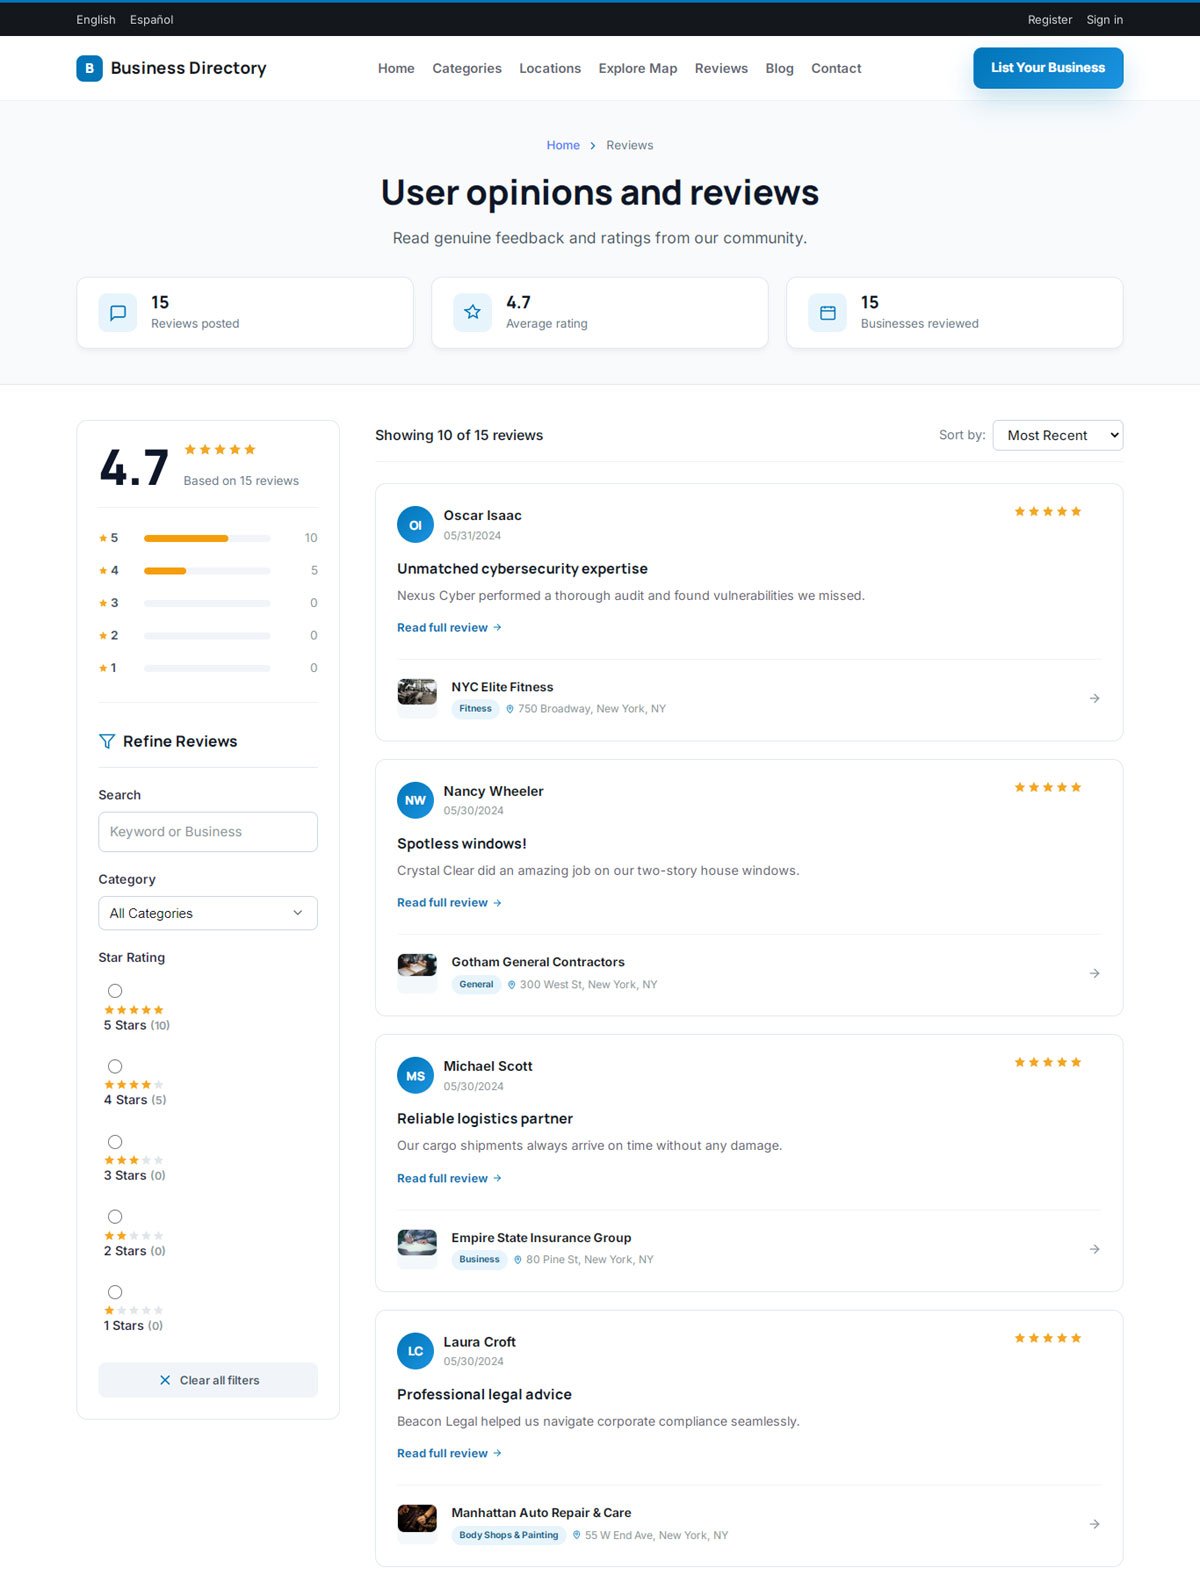1200x1575 pixels.
Task: Switch language to Español
Action: pyautogui.click(x=151, y=20)
